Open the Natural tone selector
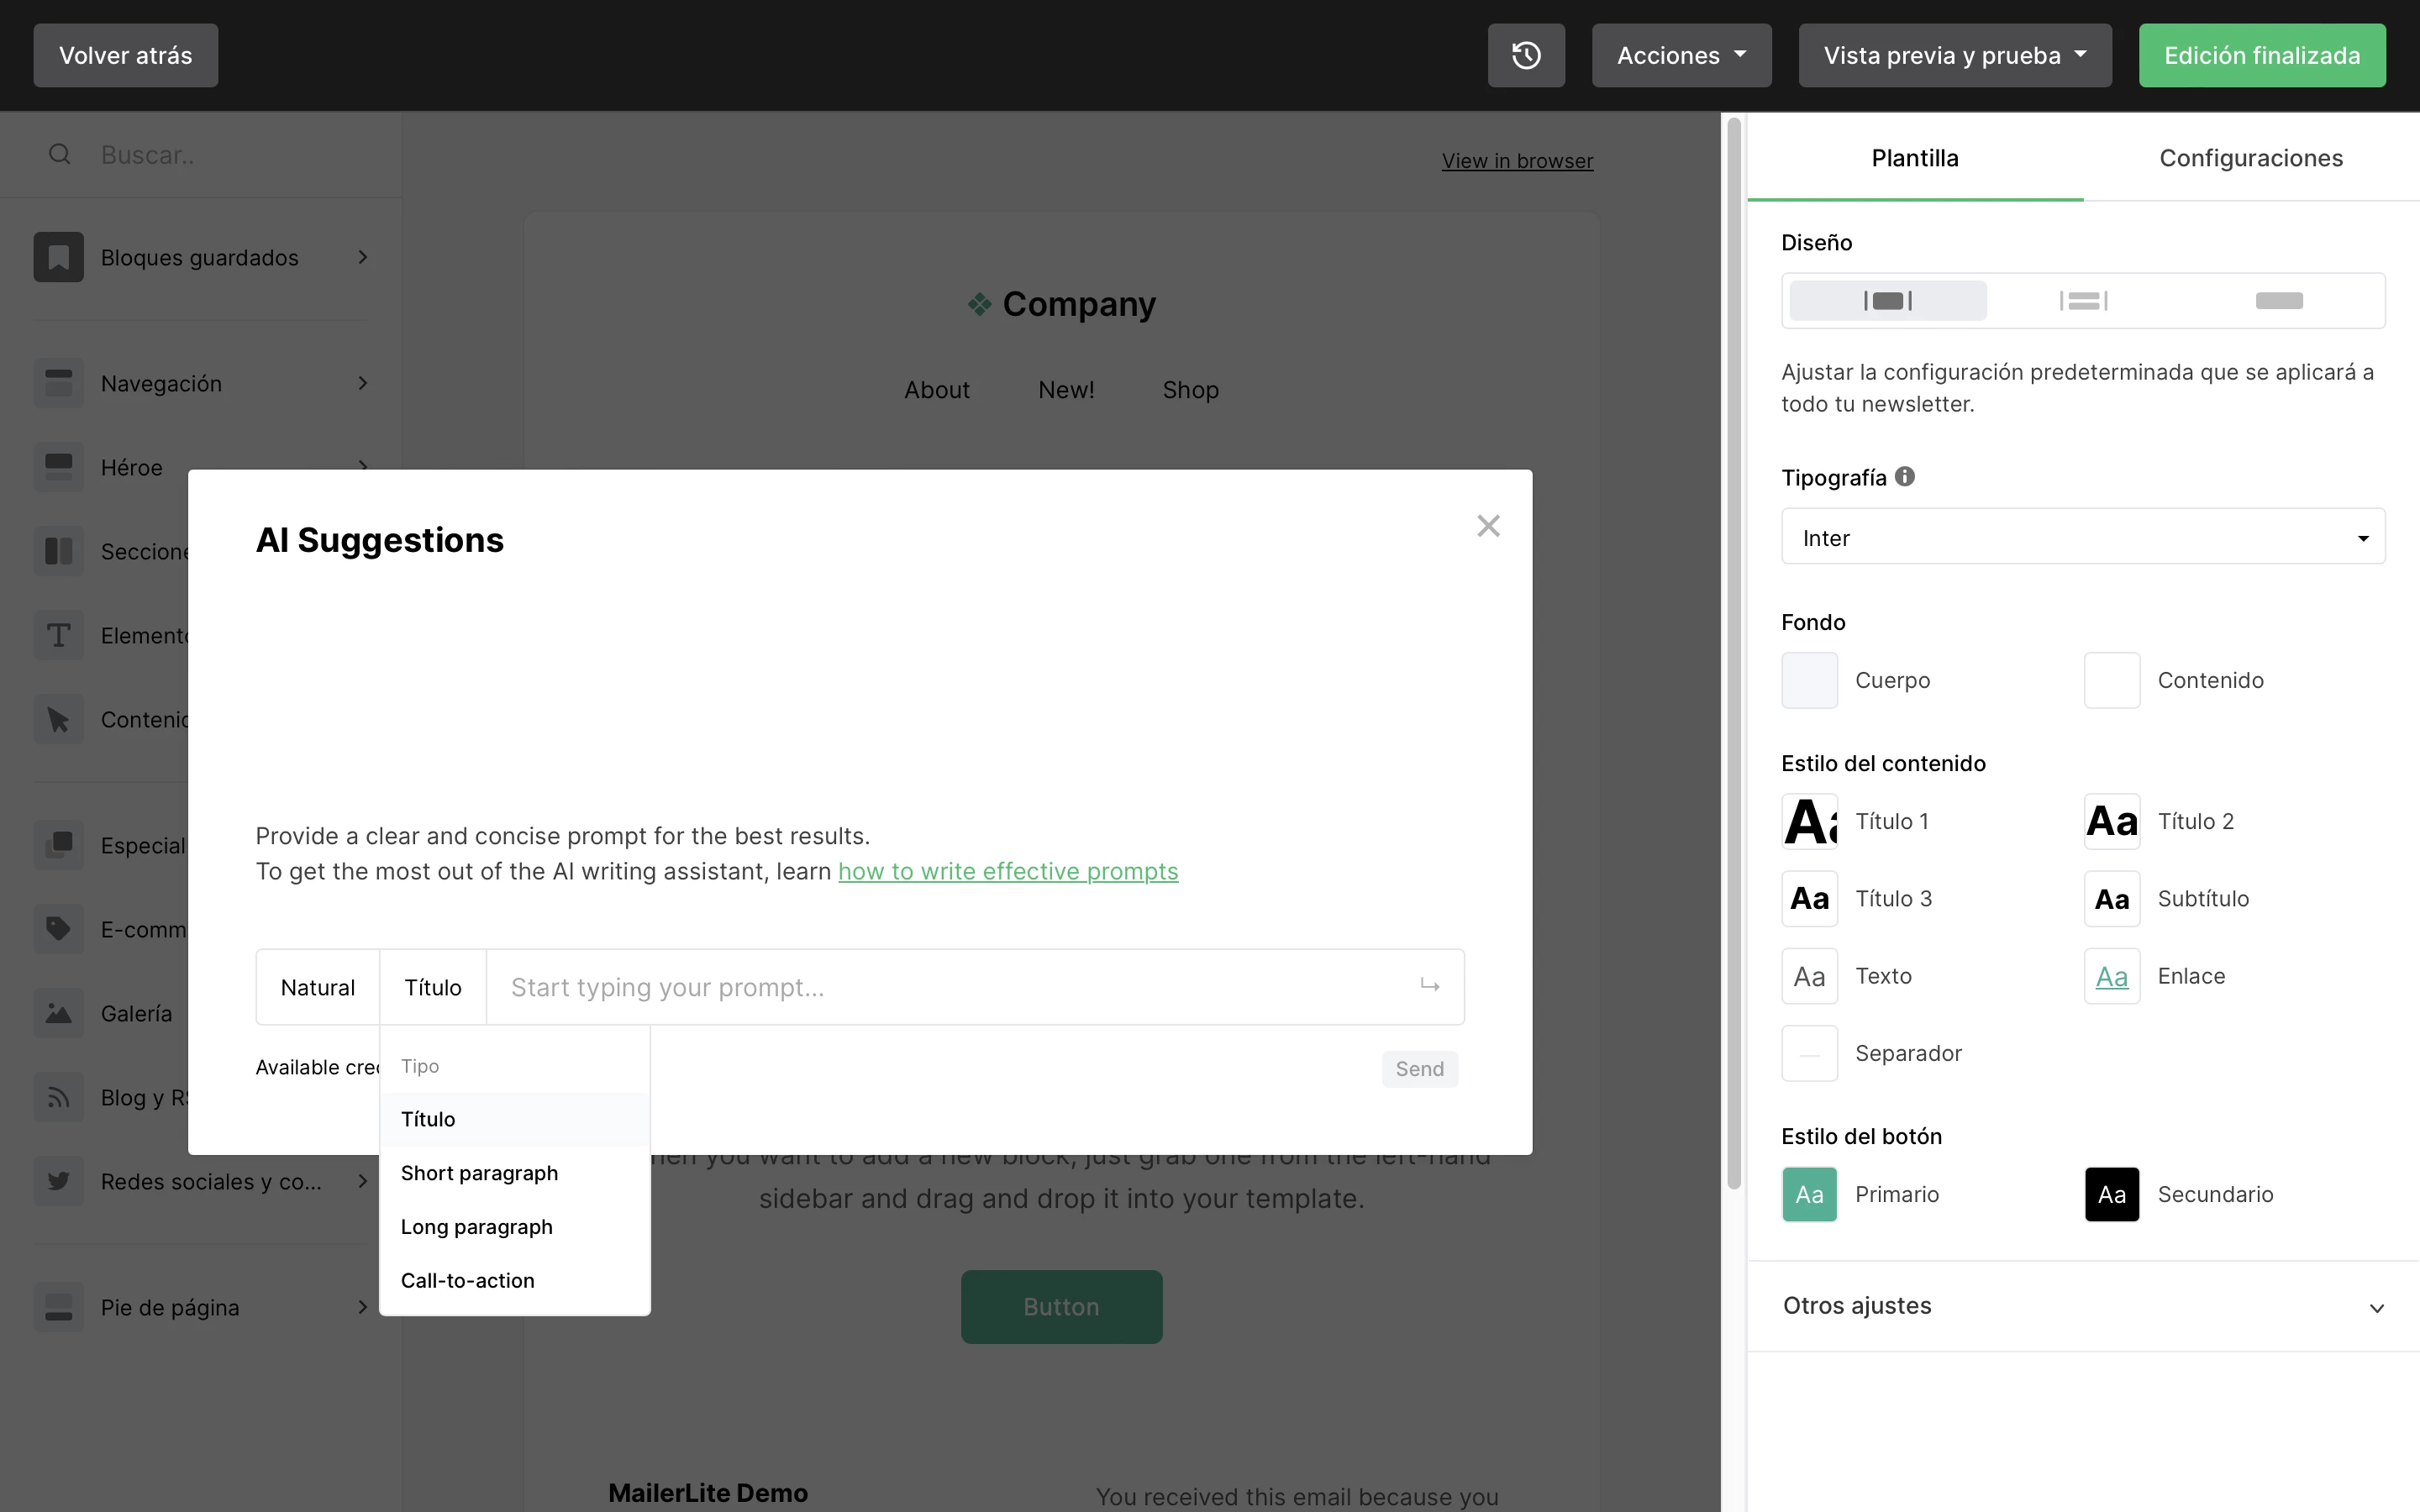The image size is (2420, 1512). (318, 987)
